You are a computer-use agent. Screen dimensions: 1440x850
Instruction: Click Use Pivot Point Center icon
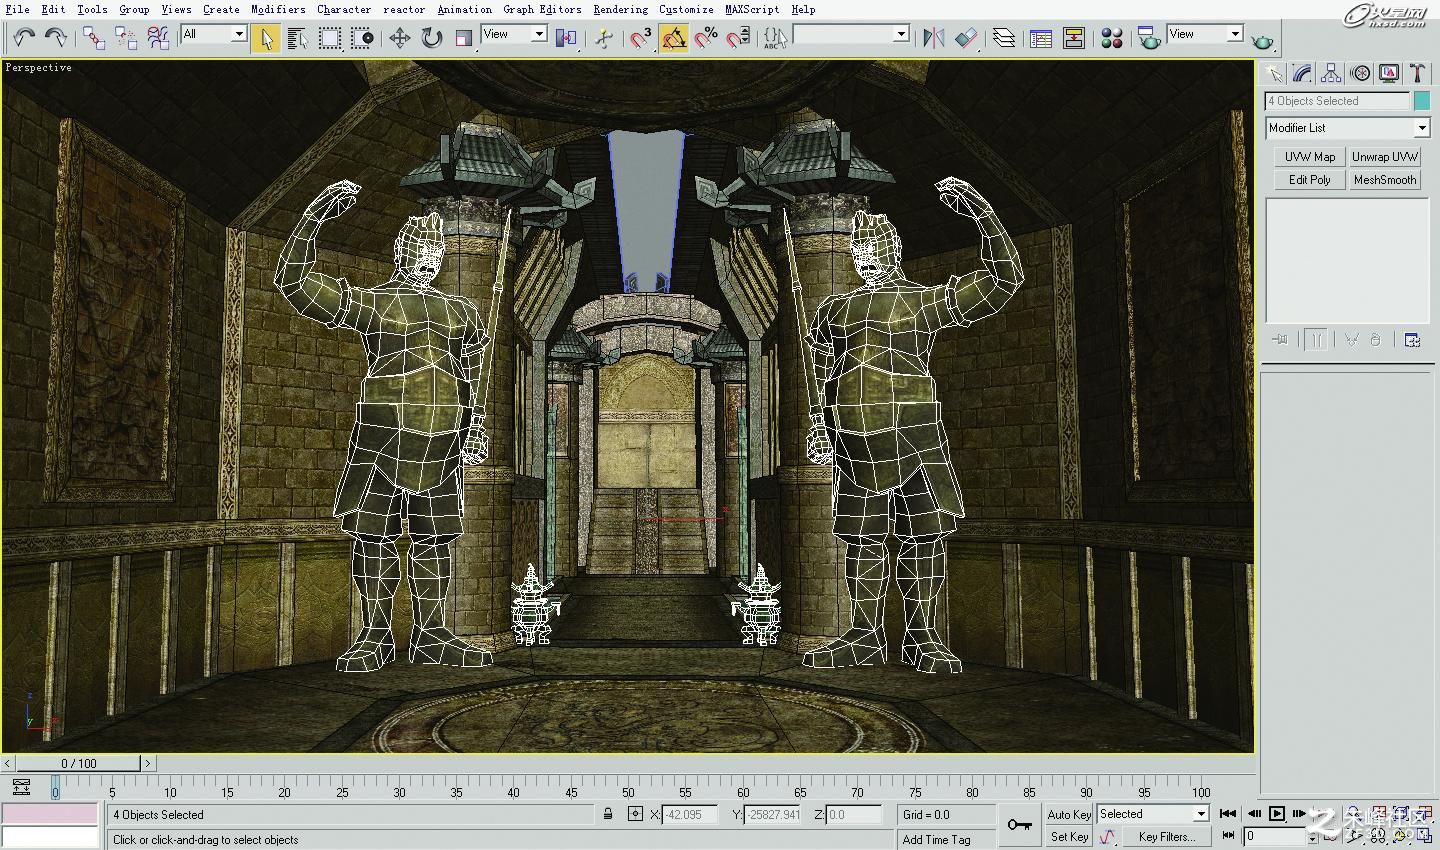click(566, 38)
